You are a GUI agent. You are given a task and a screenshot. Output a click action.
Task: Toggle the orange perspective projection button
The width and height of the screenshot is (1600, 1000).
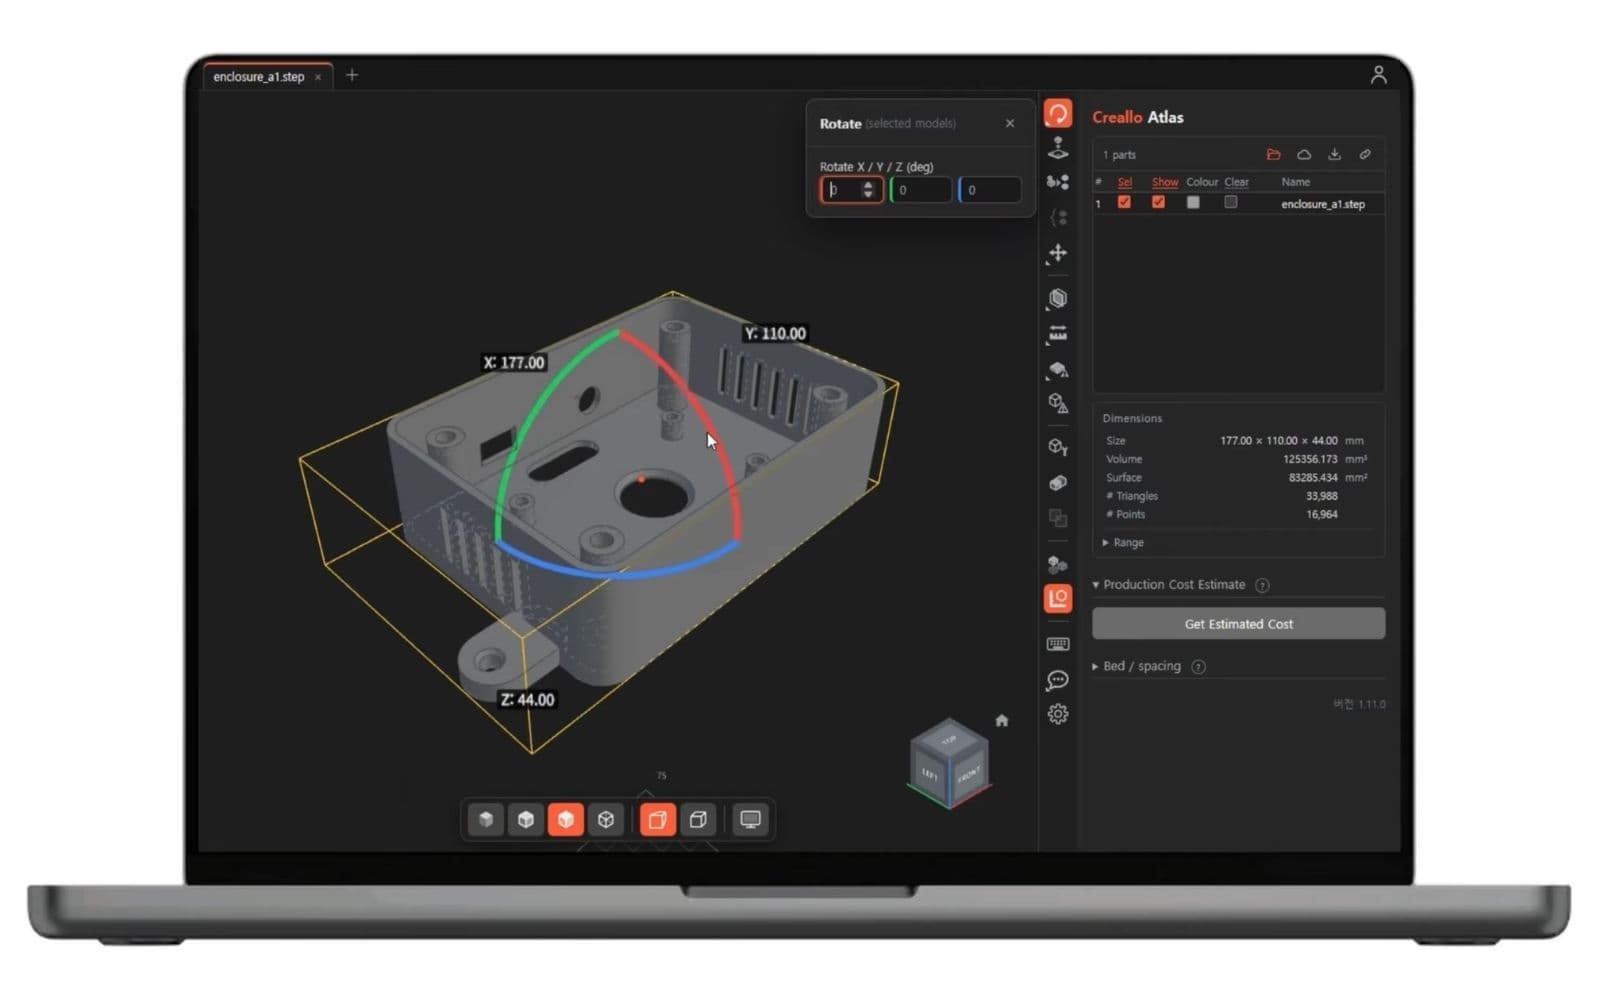click(x=657, y=819)
